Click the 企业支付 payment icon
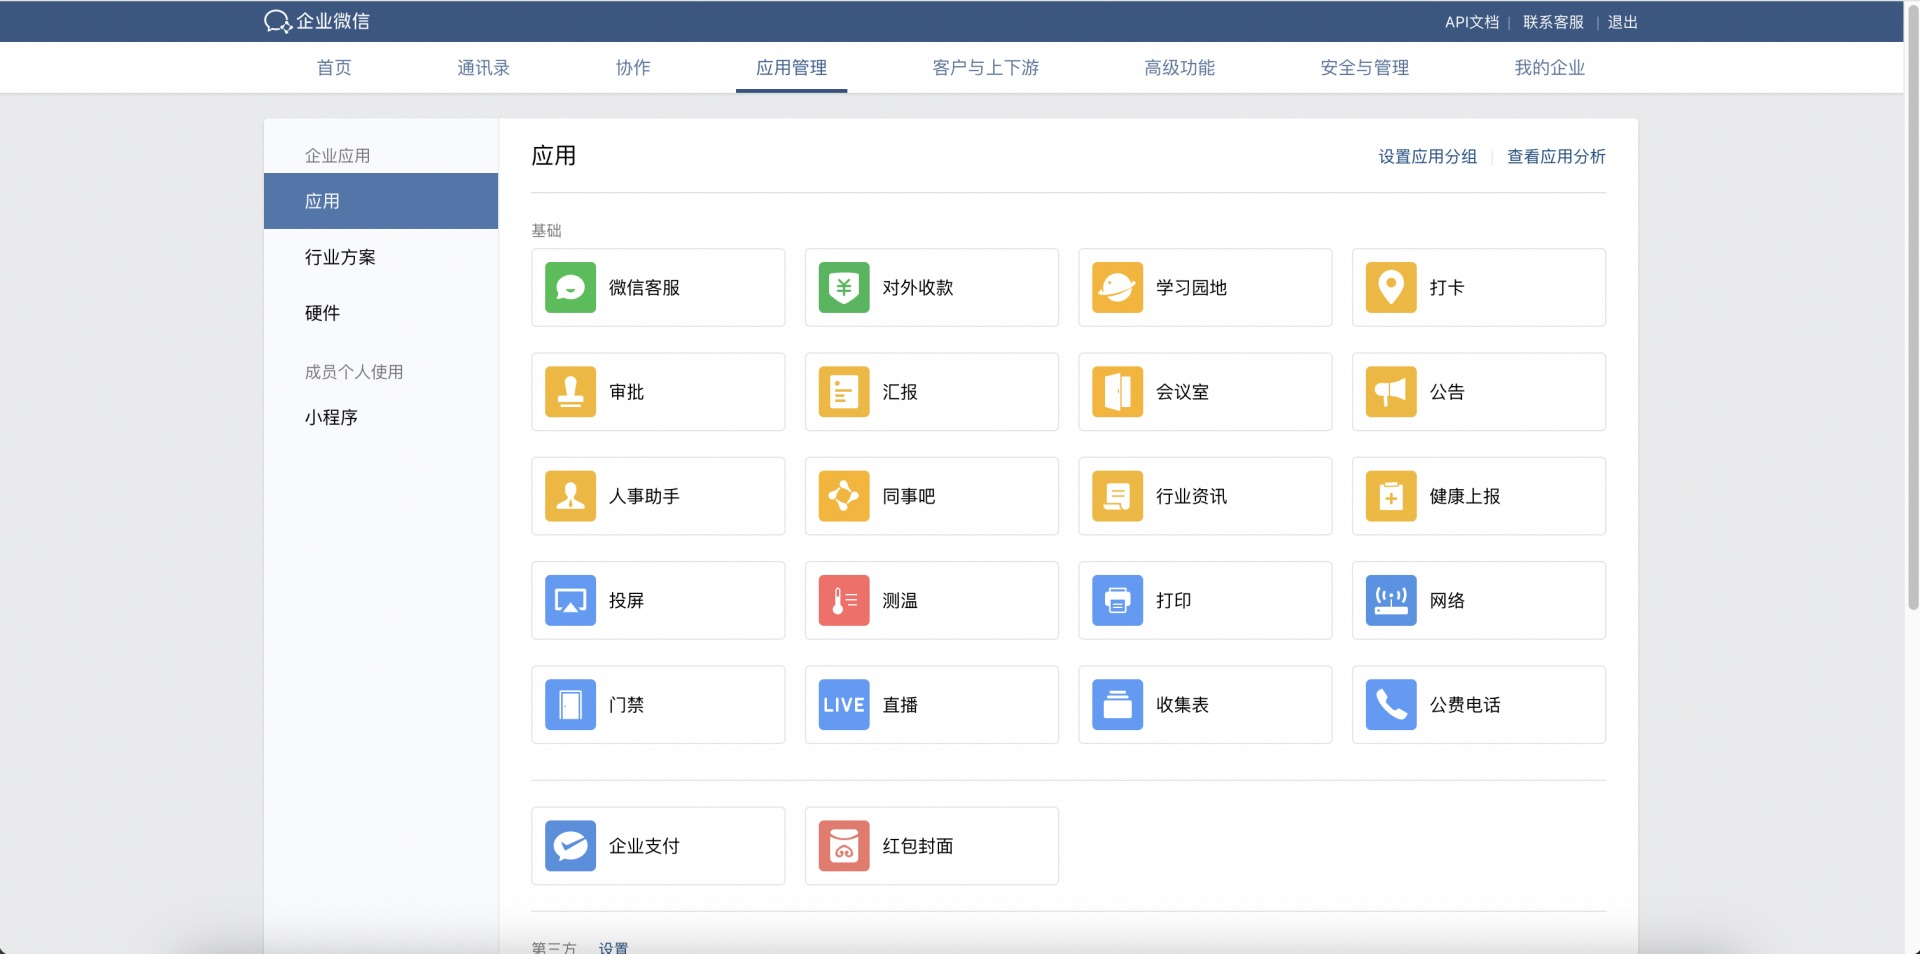The height and width of the screenshot is (954, 1920). [x=570, y=846]
